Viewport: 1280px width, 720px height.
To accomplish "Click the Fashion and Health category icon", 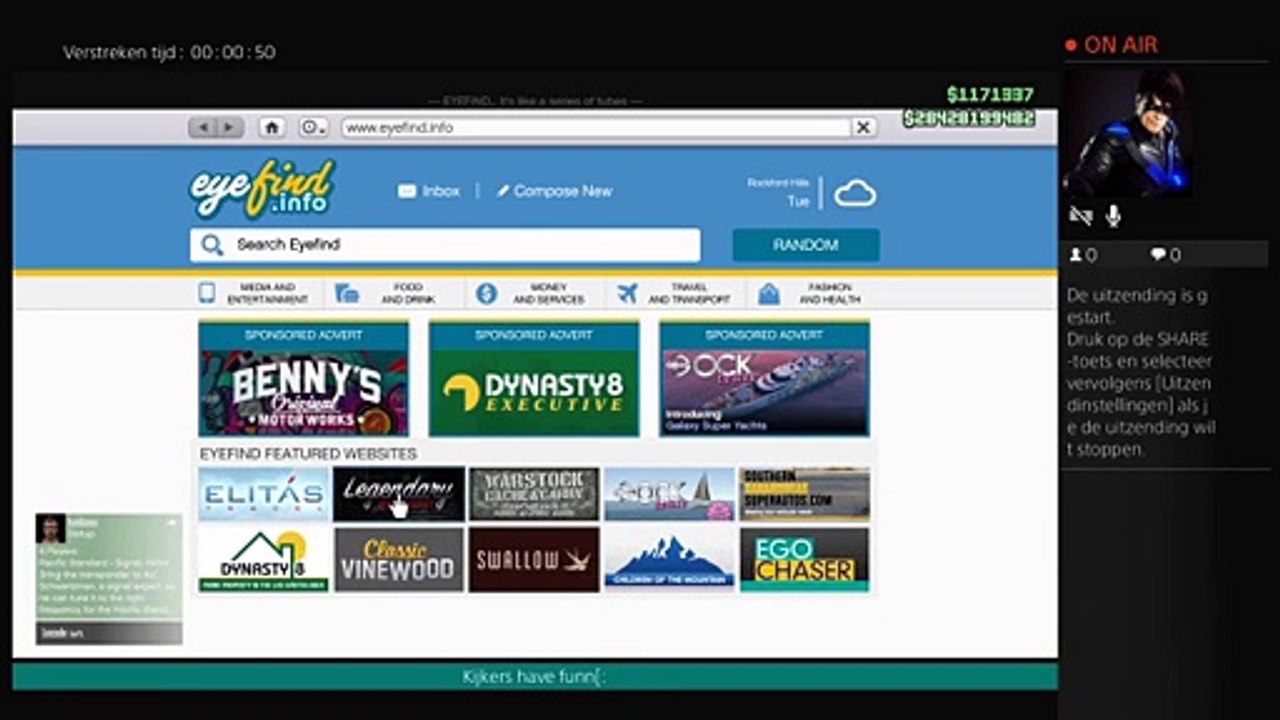I will 768,293.
